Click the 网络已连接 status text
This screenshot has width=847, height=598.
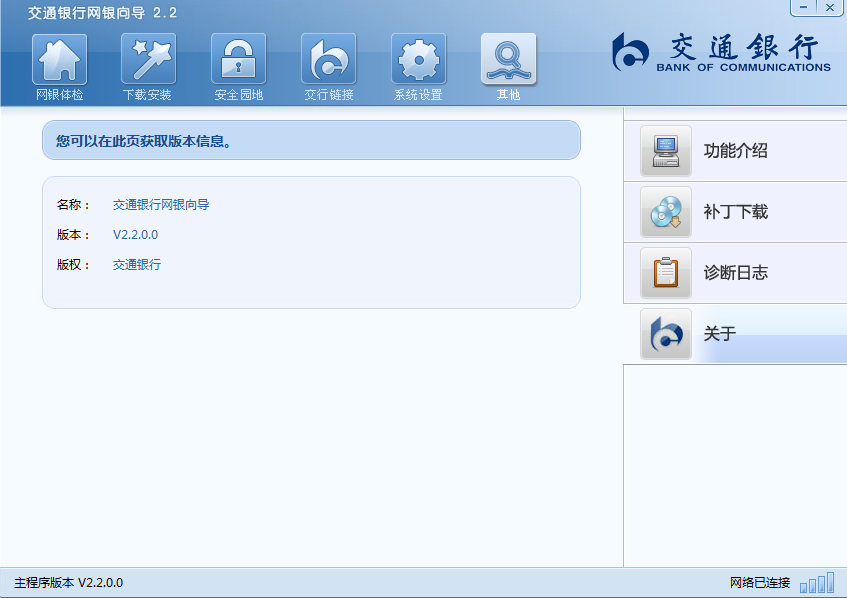760,583
